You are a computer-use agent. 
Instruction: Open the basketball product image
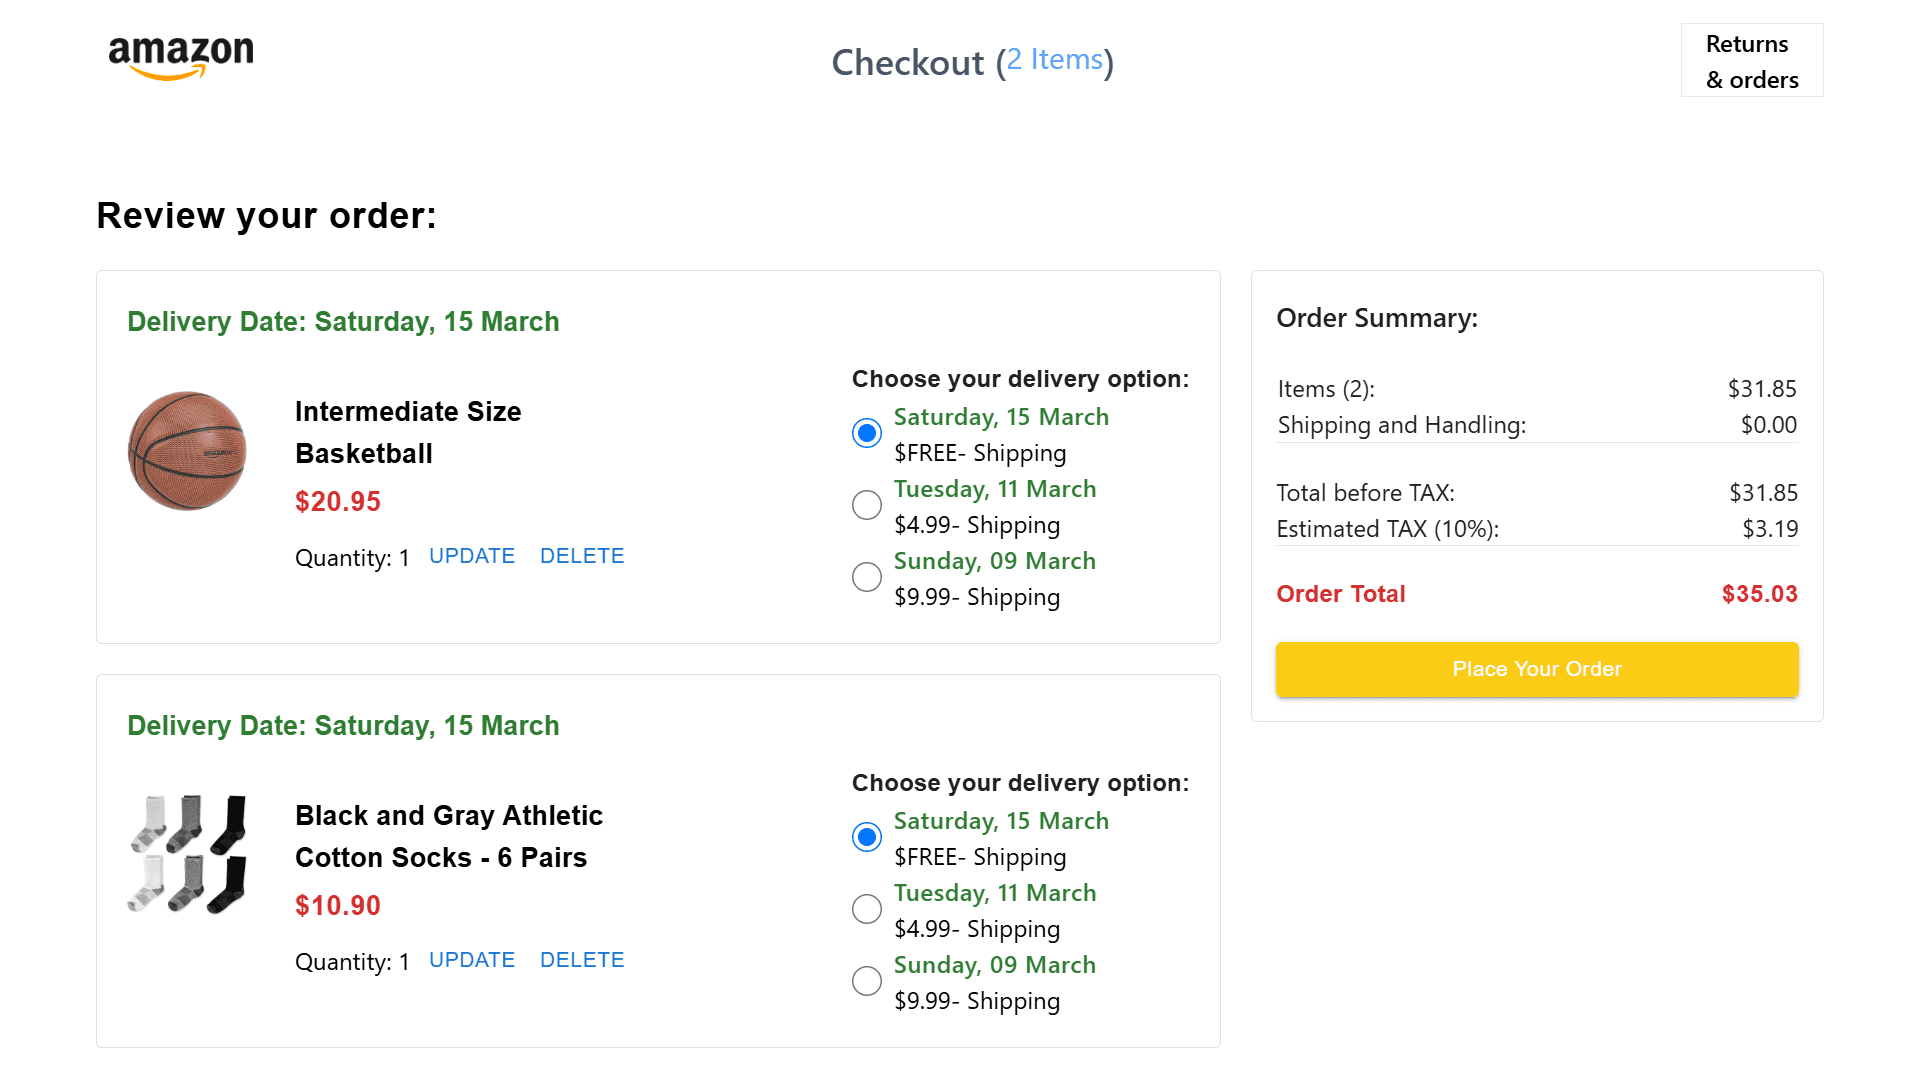point(187,451)
